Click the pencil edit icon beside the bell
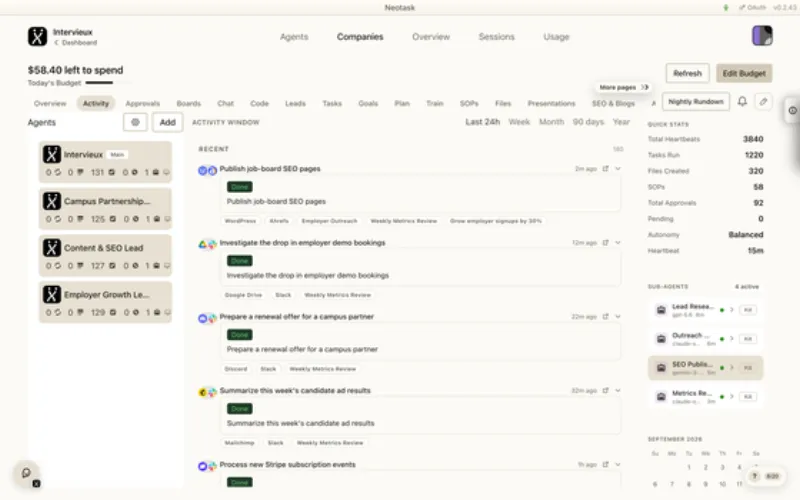800x500 pixels. (763, 102)
